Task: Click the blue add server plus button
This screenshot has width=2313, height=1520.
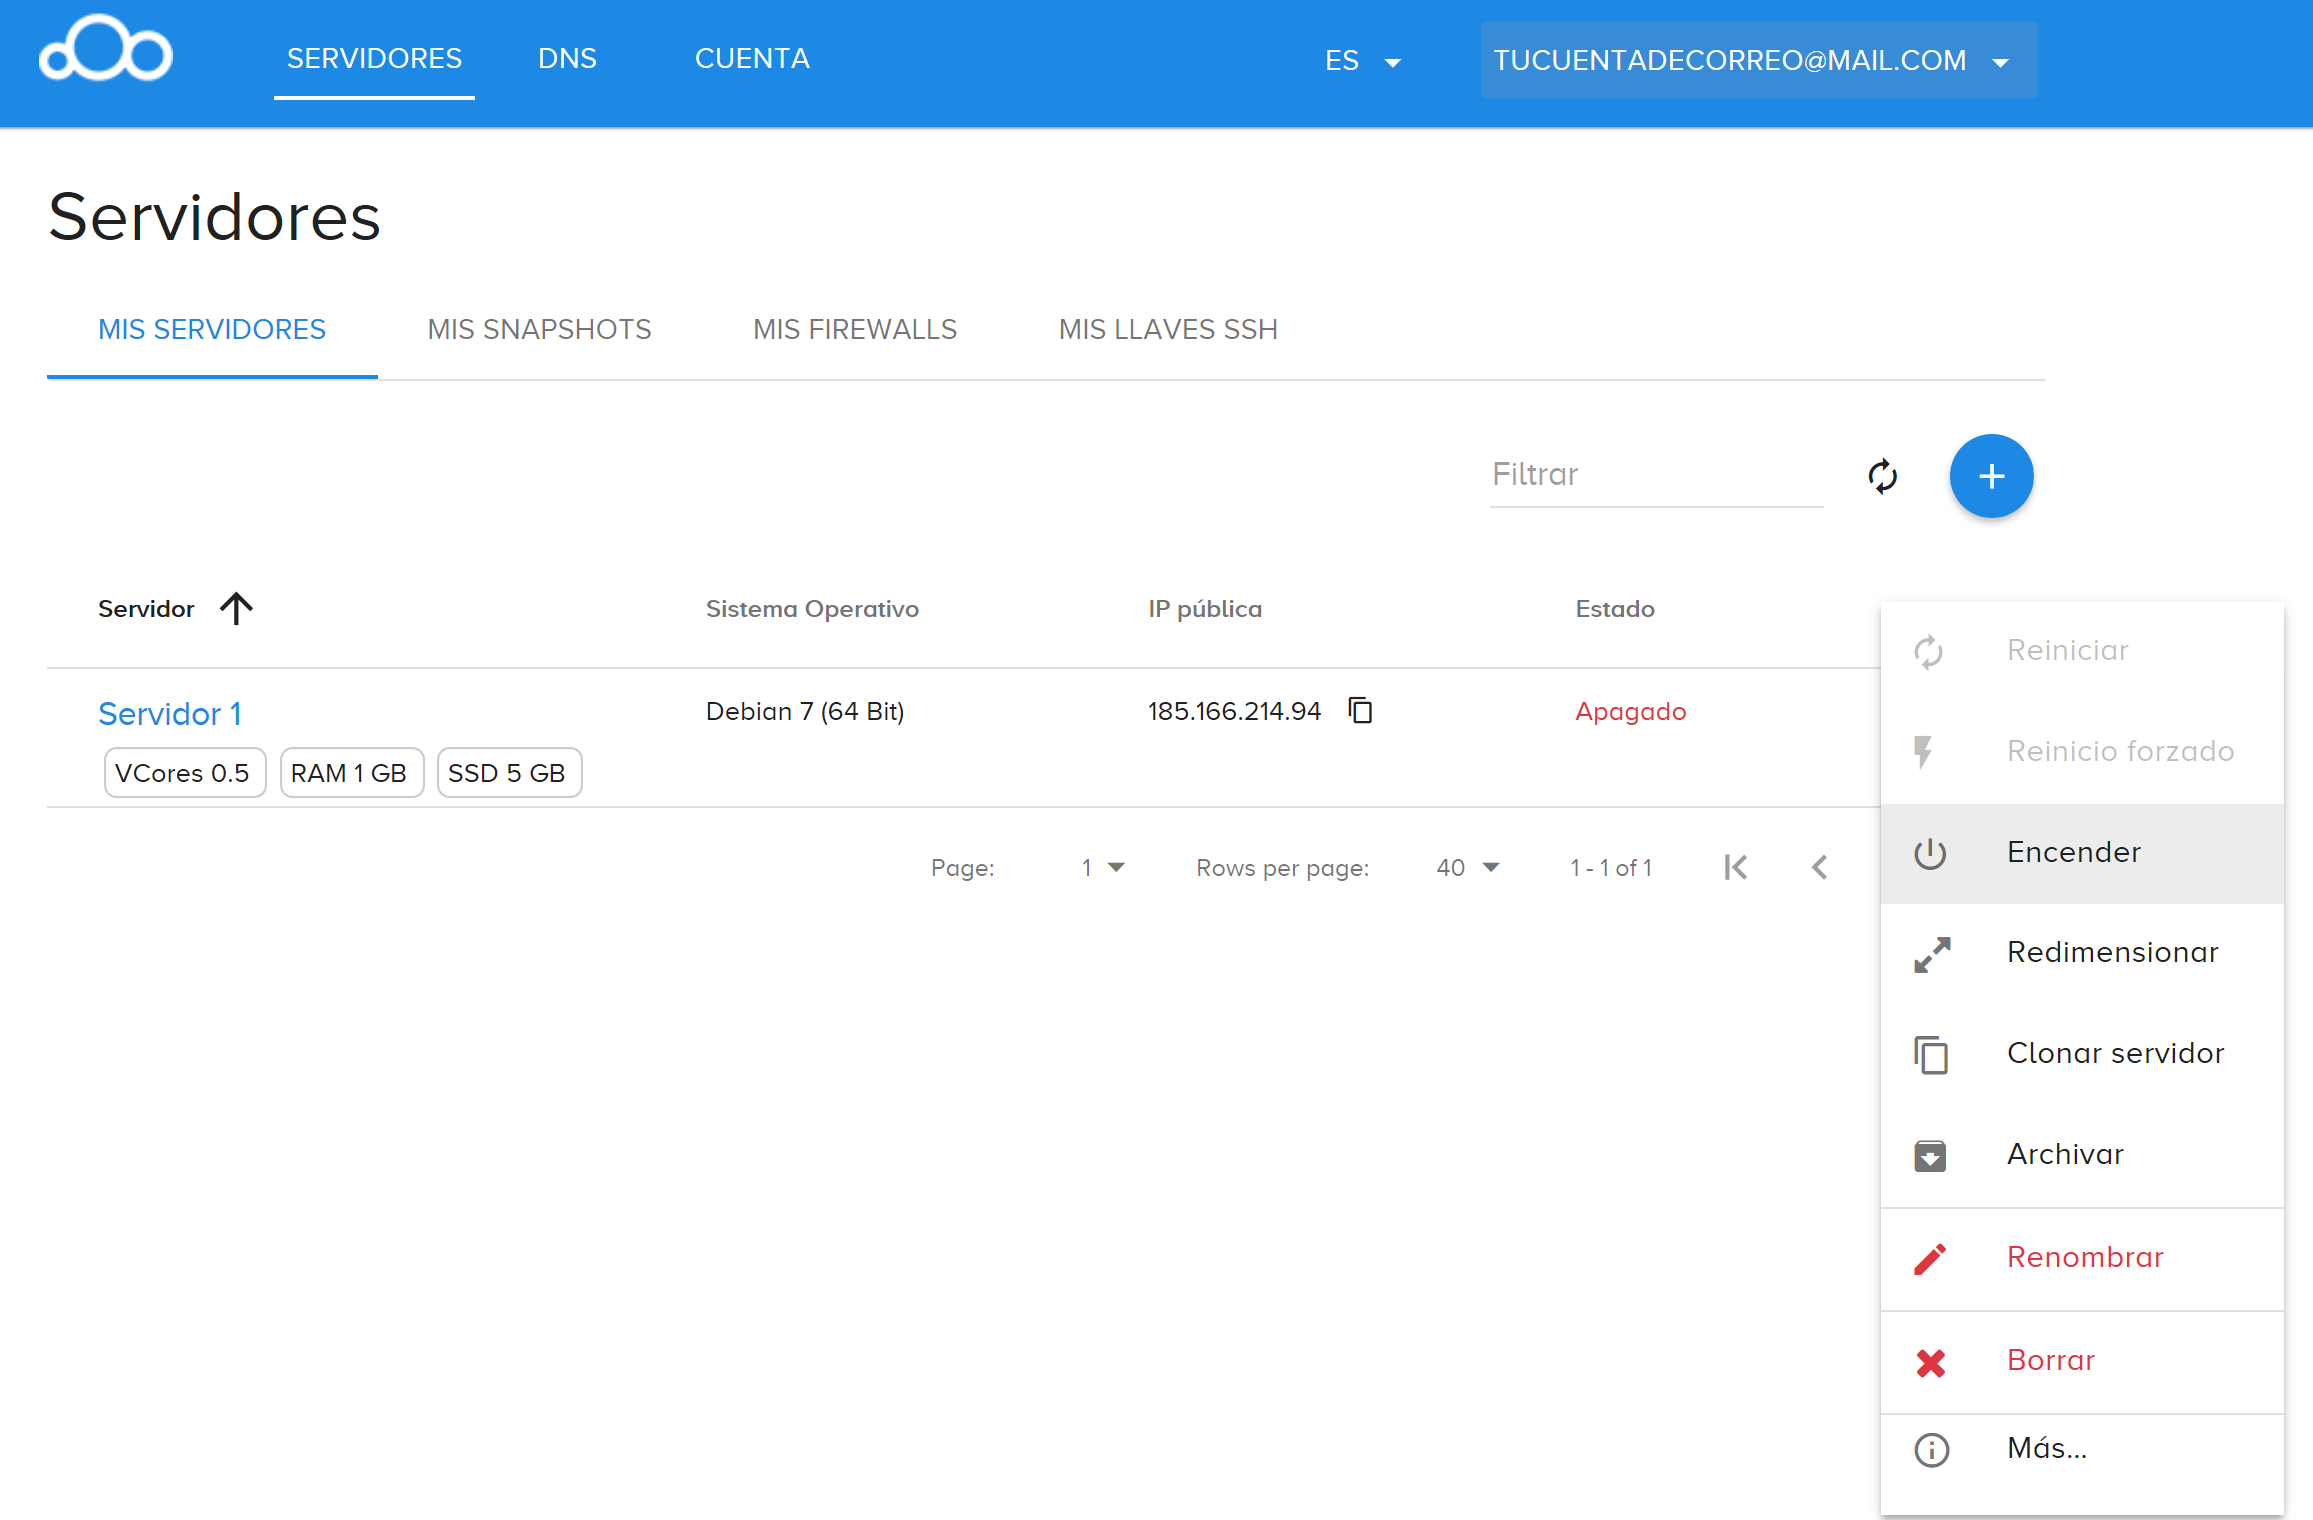Action: tap(1991, 476)
